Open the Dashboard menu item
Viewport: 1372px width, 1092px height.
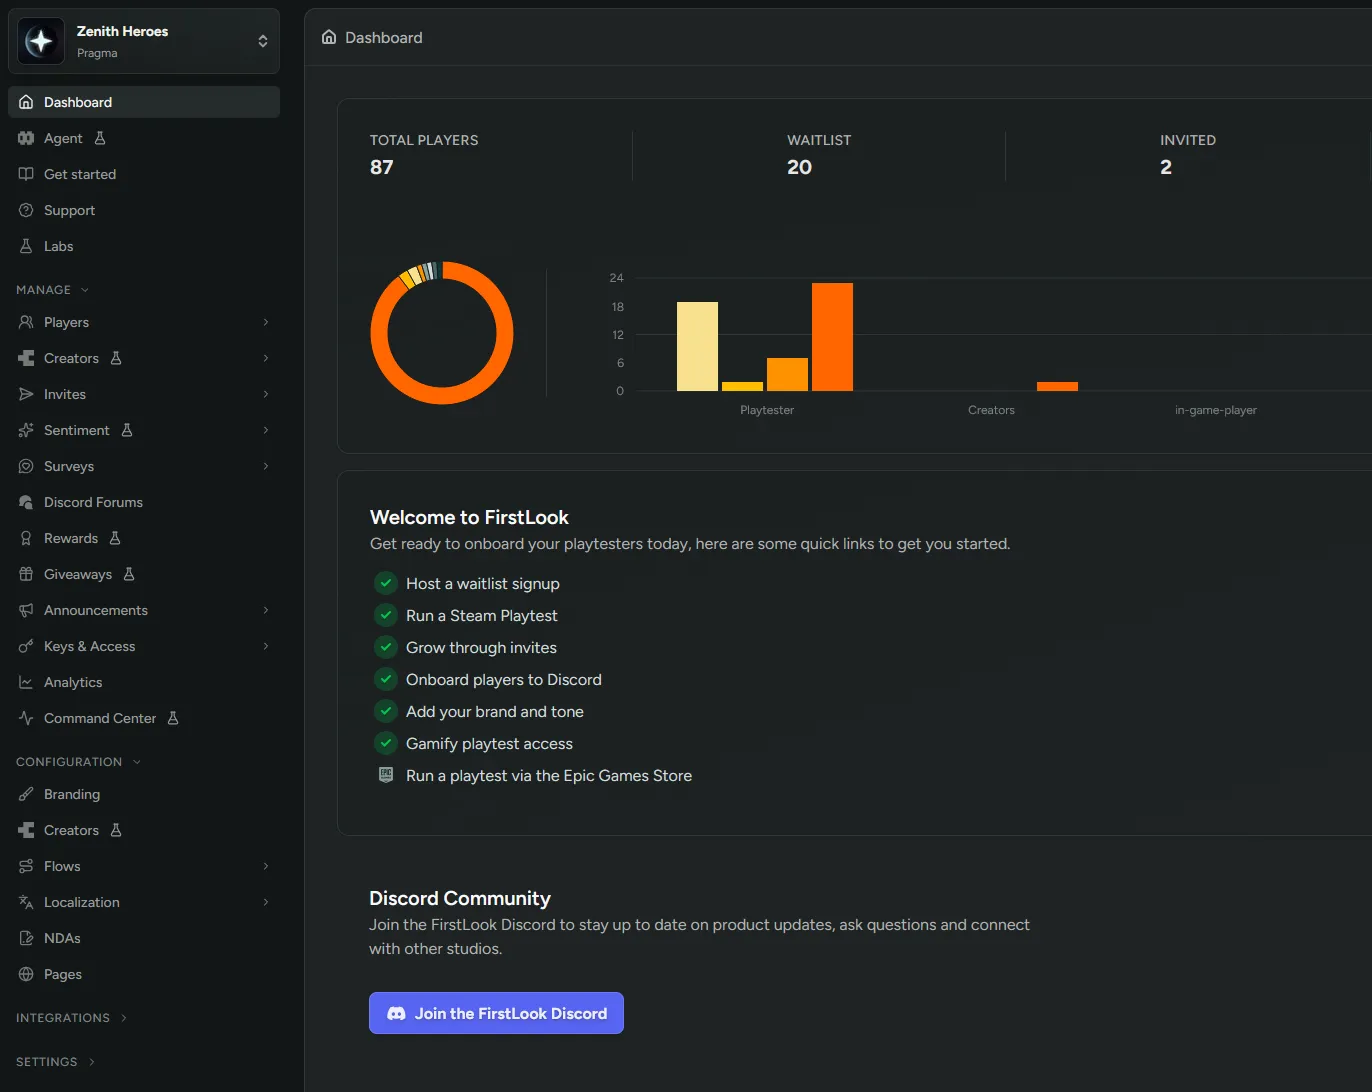[x=144, y=102]
